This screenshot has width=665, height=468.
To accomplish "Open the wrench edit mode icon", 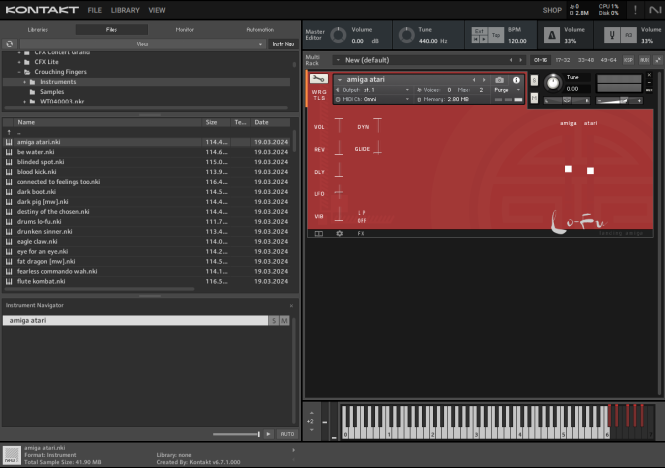I will pos(319,79).
